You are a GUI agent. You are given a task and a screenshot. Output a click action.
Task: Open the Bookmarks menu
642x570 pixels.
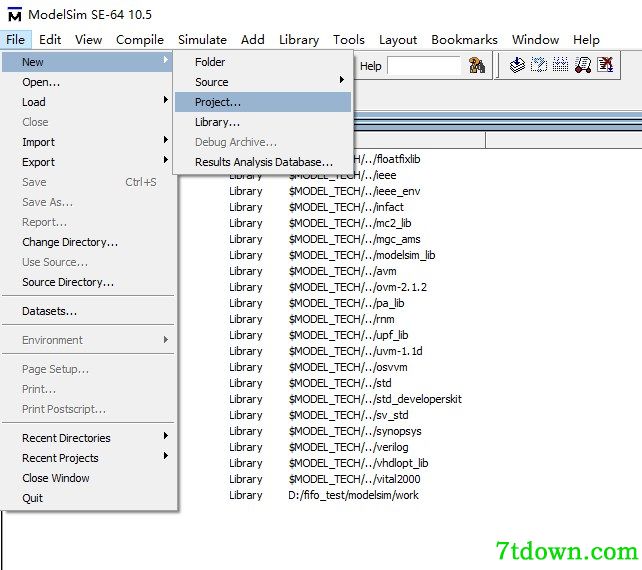tap(464, 40)
